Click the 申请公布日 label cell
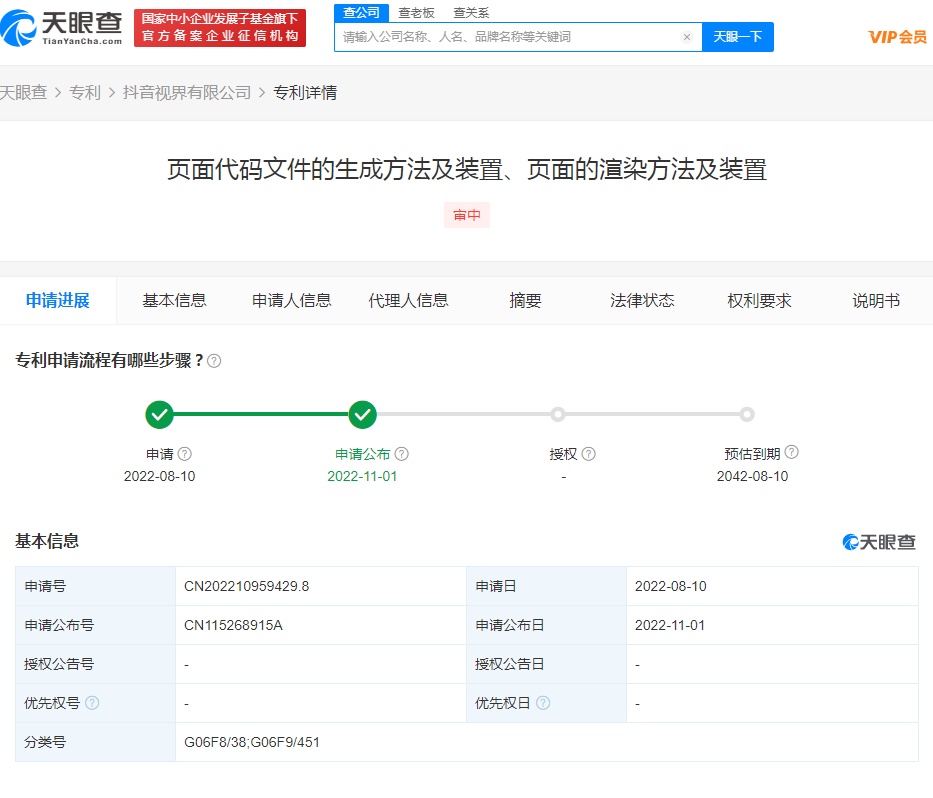Image resolution: width=933 pixels, height=798 pixels. click(546, 625)
